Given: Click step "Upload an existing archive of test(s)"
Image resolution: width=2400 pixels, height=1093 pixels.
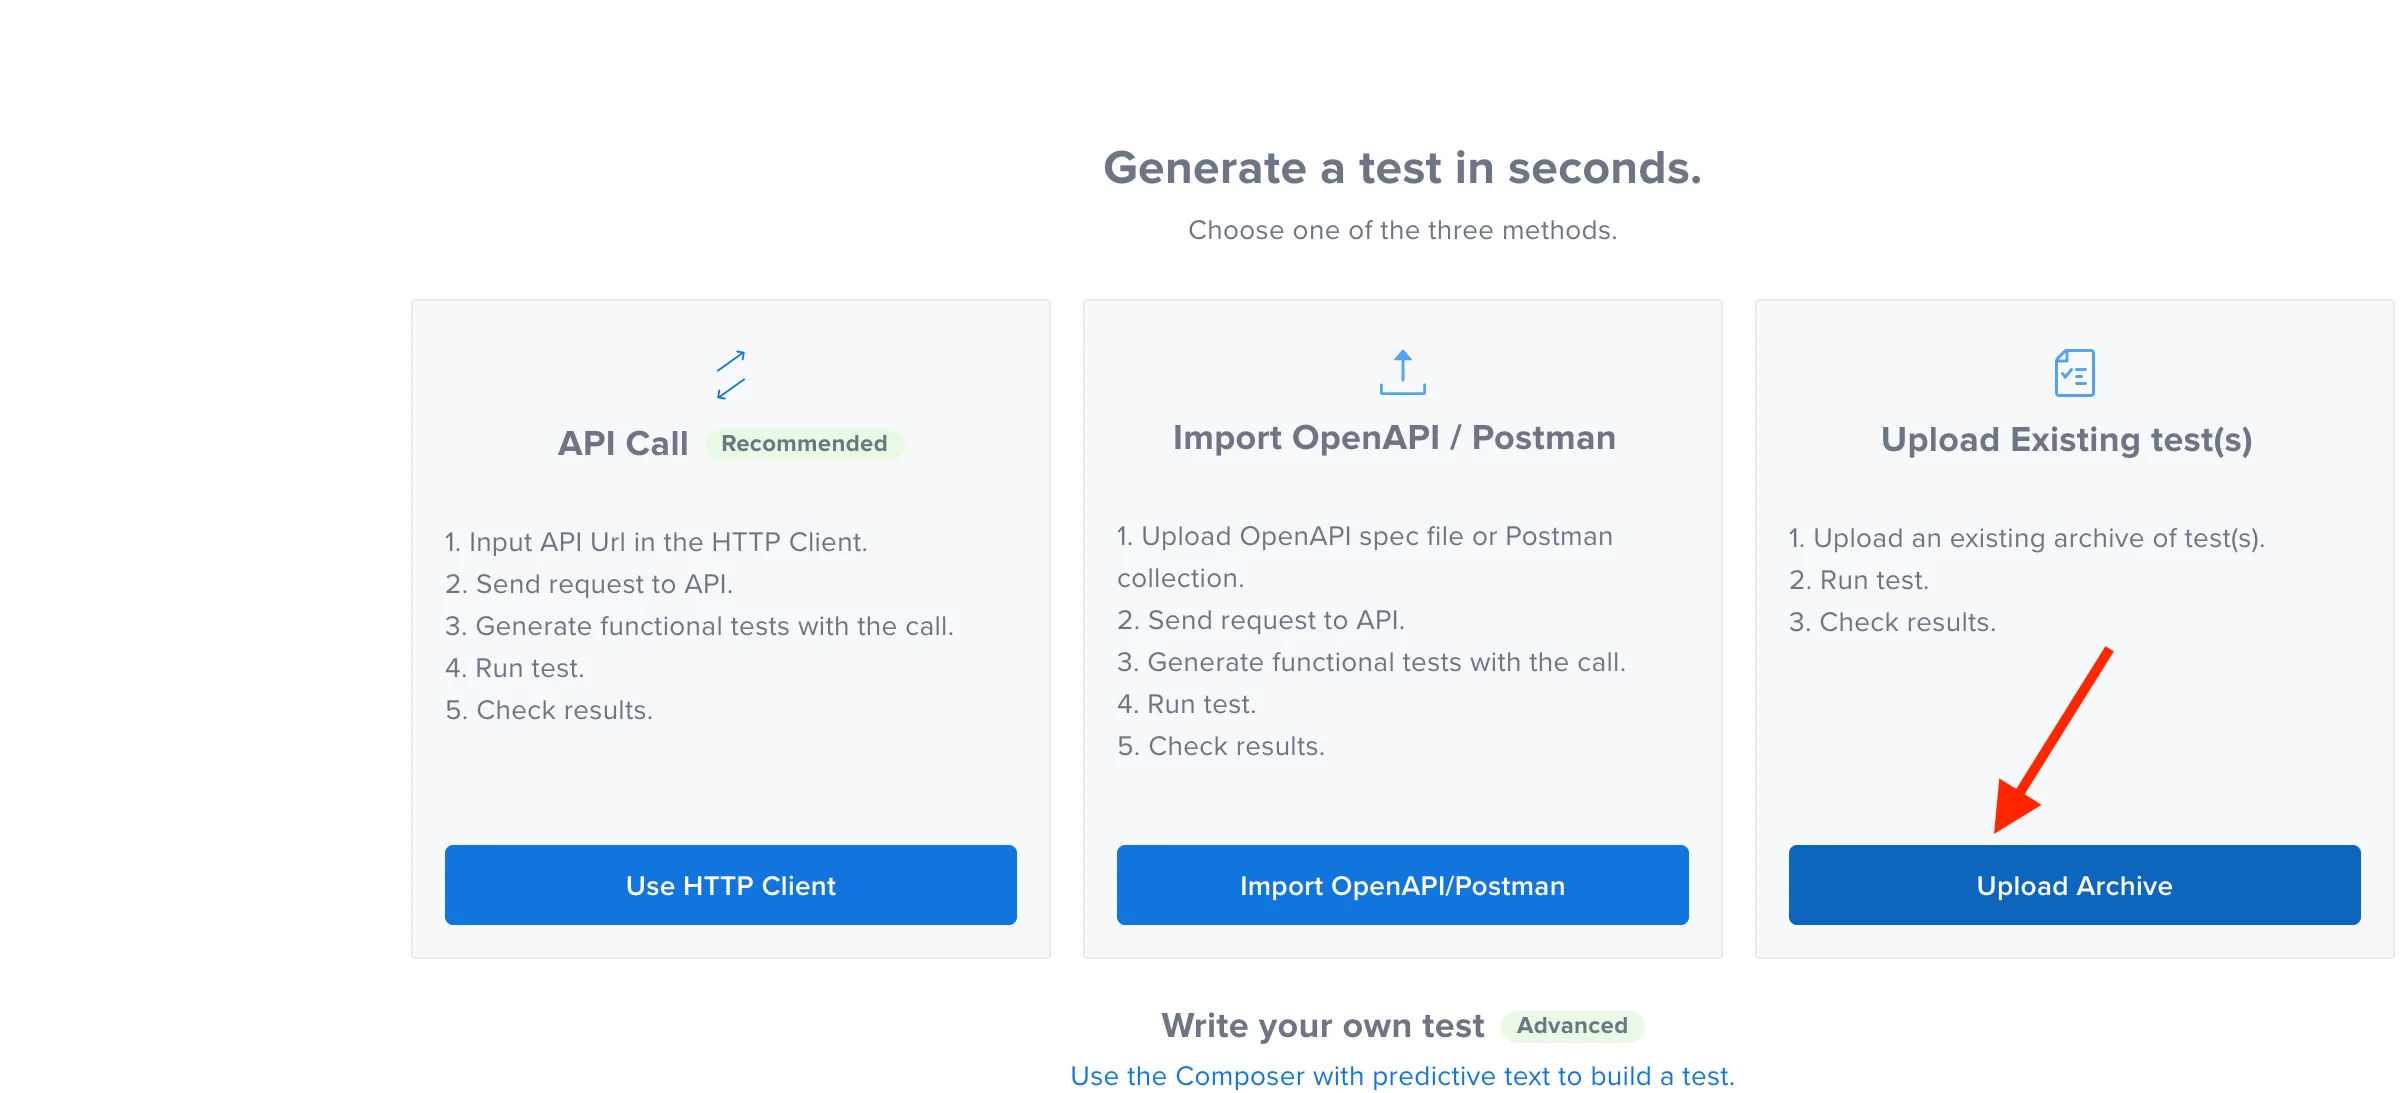Looking at the screenshot, I should click(2026, 538).
